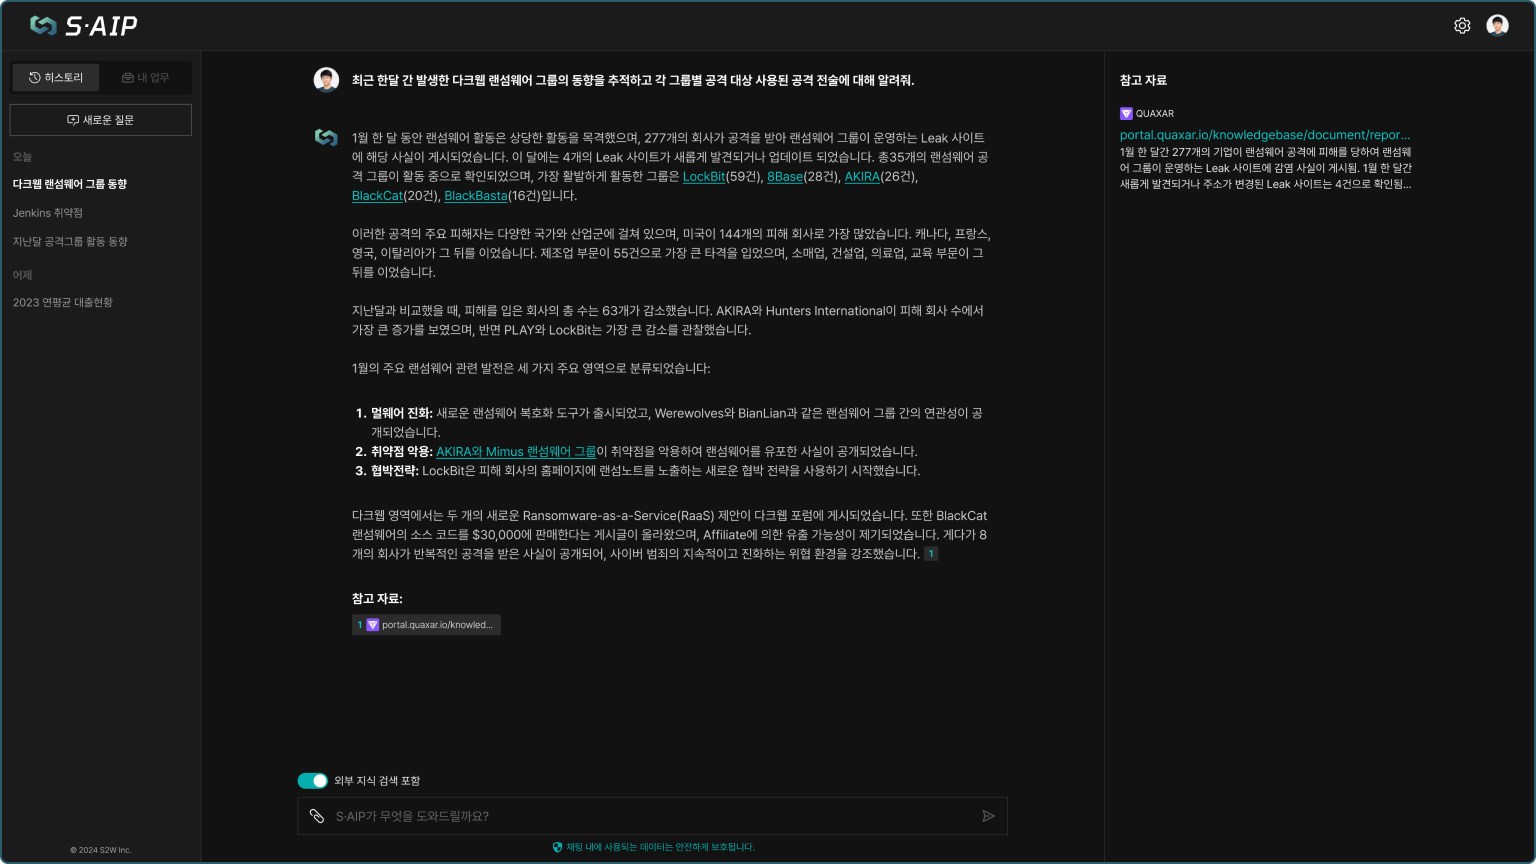
Task: Follow the 8Base link
Action: [785, 177]
